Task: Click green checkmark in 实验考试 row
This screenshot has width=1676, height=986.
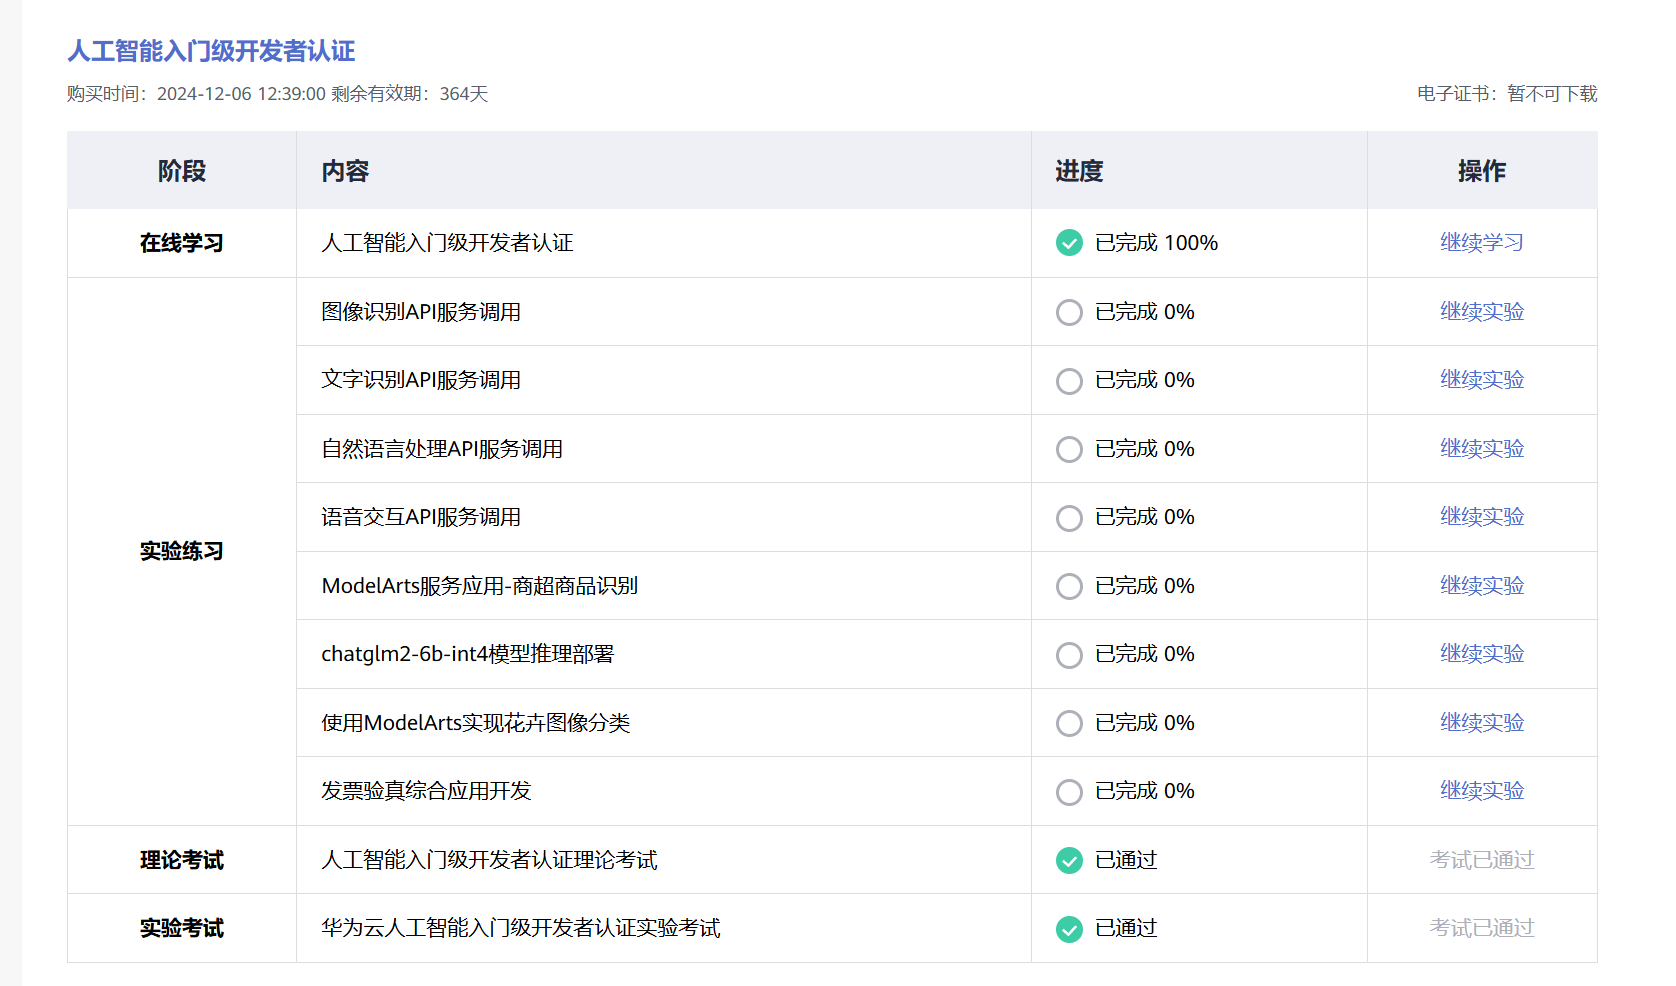Action: click(x=1069, y=929)
